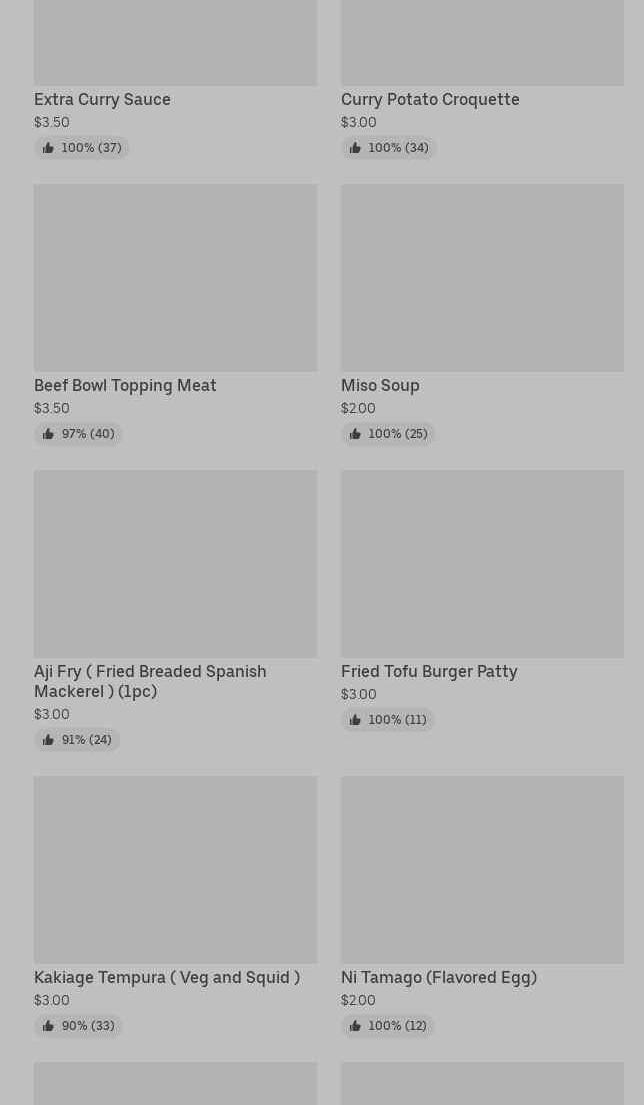Image resolution: width=644 pixels, height=1105 pixels.
Task: Select the Curry Potato Croquette title
Action: point(431,99)
